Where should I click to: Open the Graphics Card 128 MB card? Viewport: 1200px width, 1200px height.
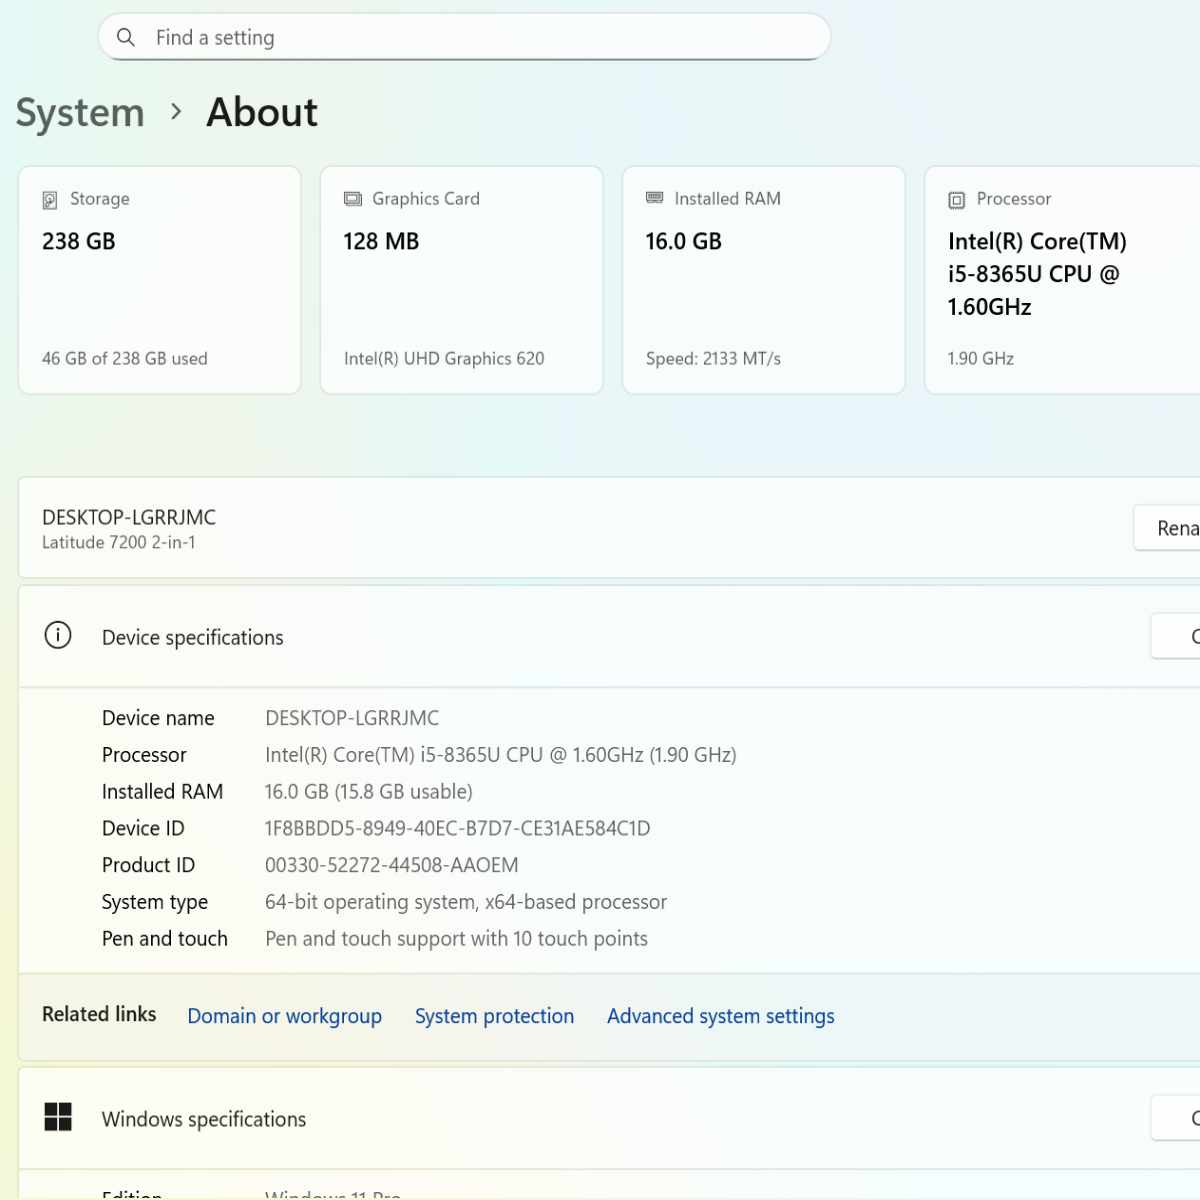462,280
